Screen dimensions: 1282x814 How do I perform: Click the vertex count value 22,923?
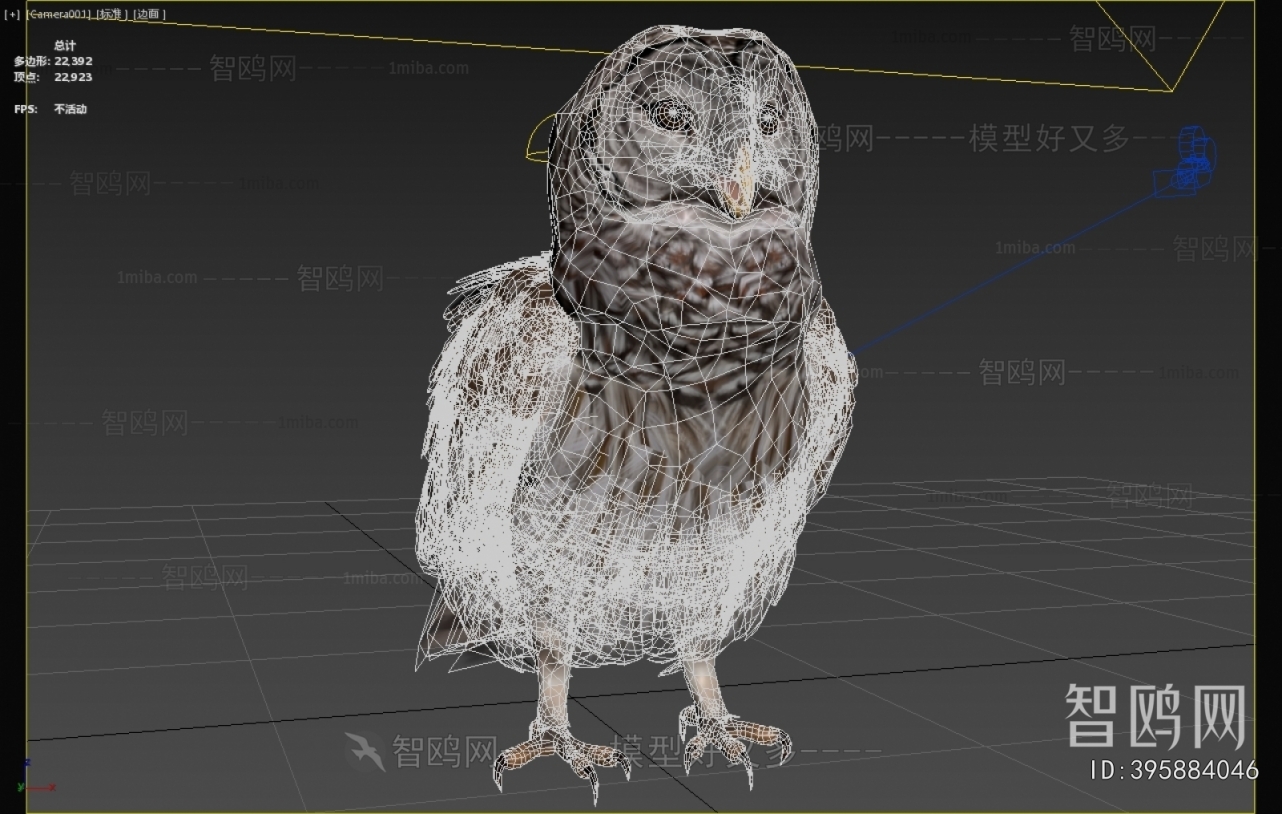click(x=73, y=77)
